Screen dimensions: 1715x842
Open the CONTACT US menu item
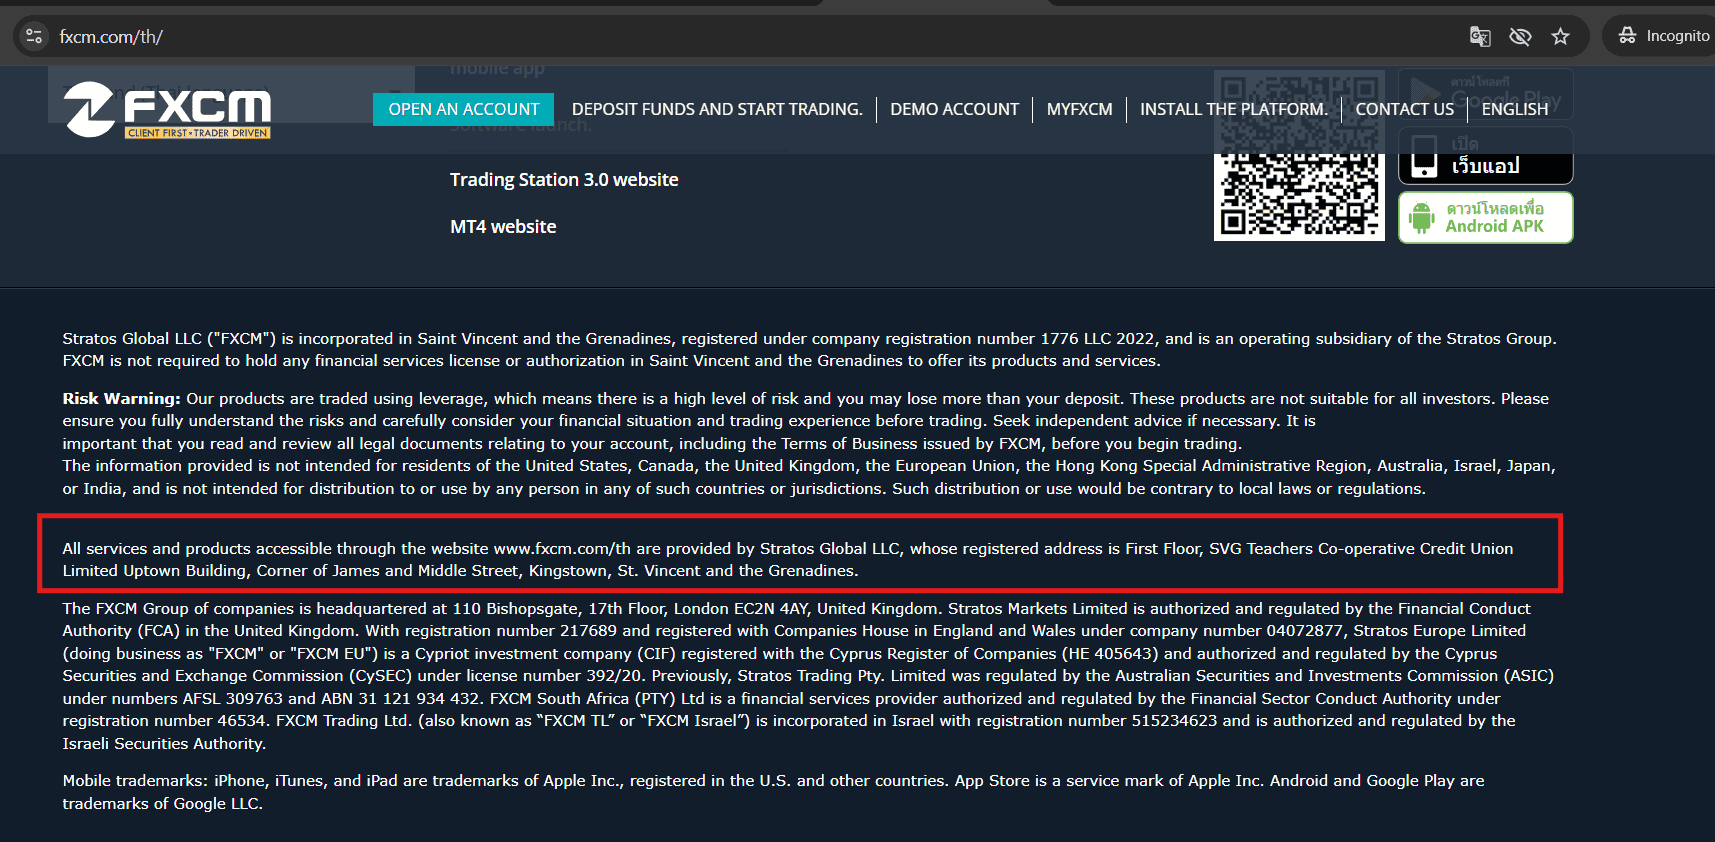1404,109
